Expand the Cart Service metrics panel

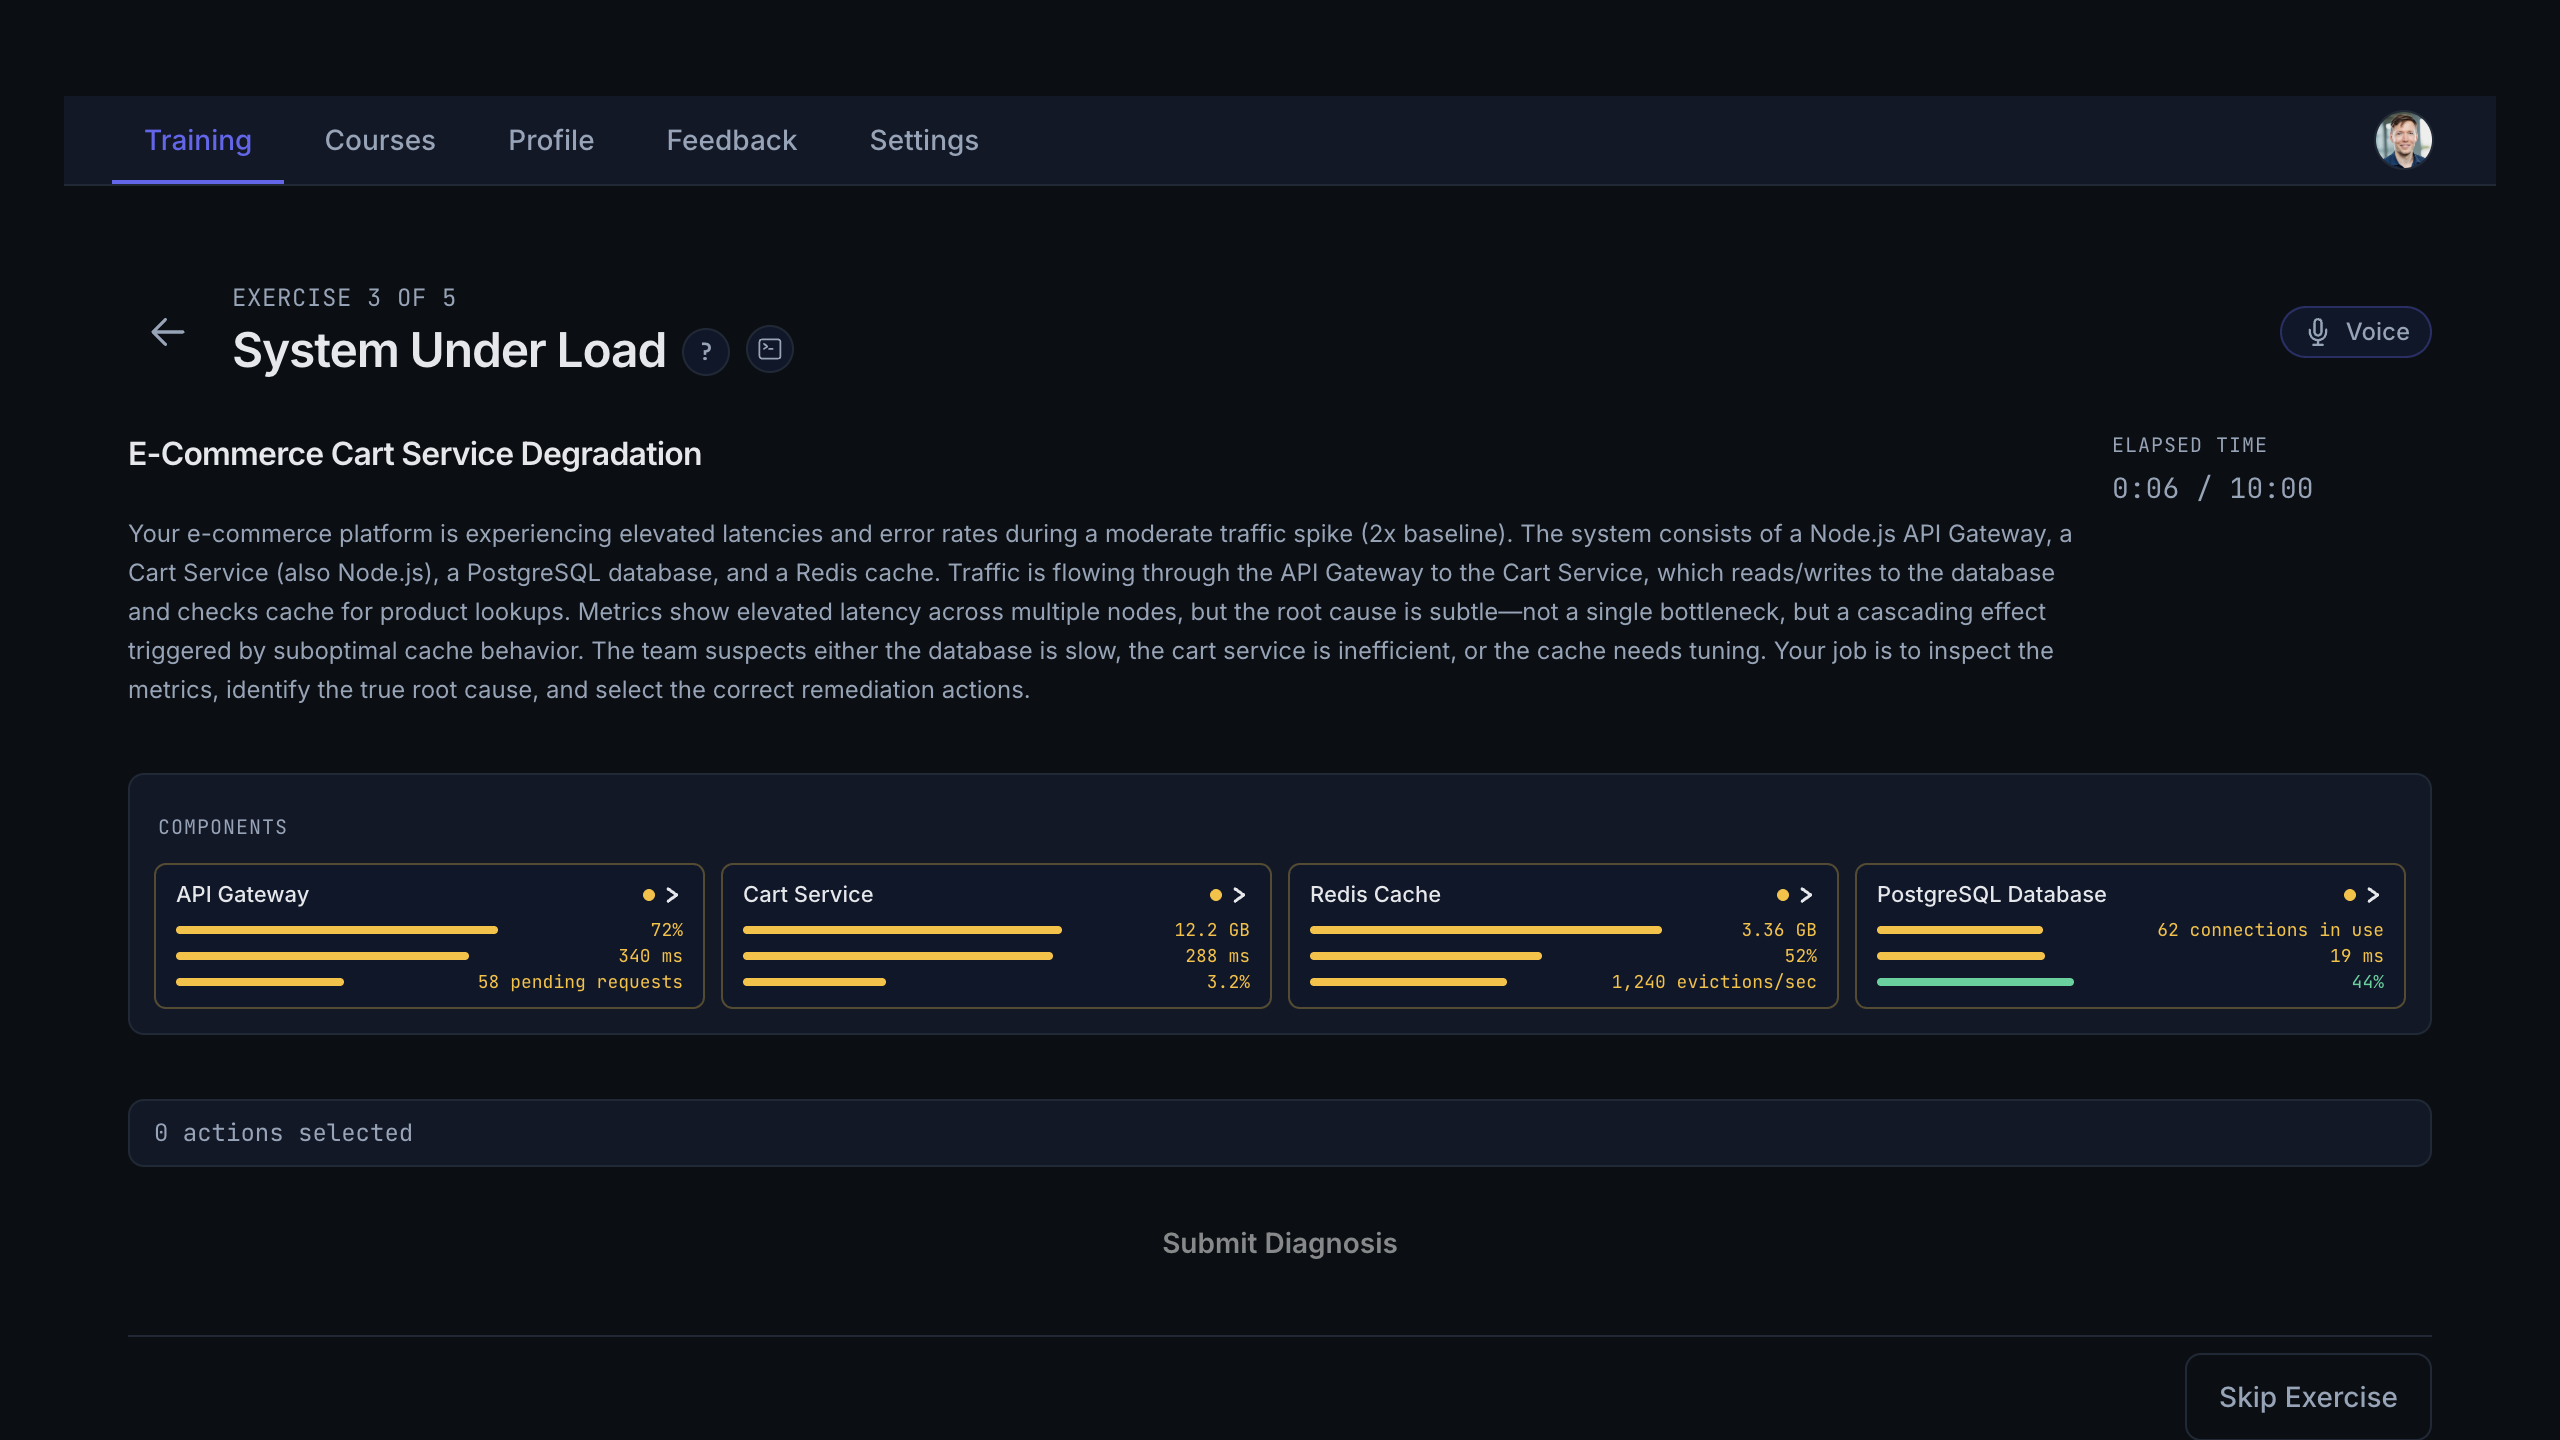(1239, 895)
